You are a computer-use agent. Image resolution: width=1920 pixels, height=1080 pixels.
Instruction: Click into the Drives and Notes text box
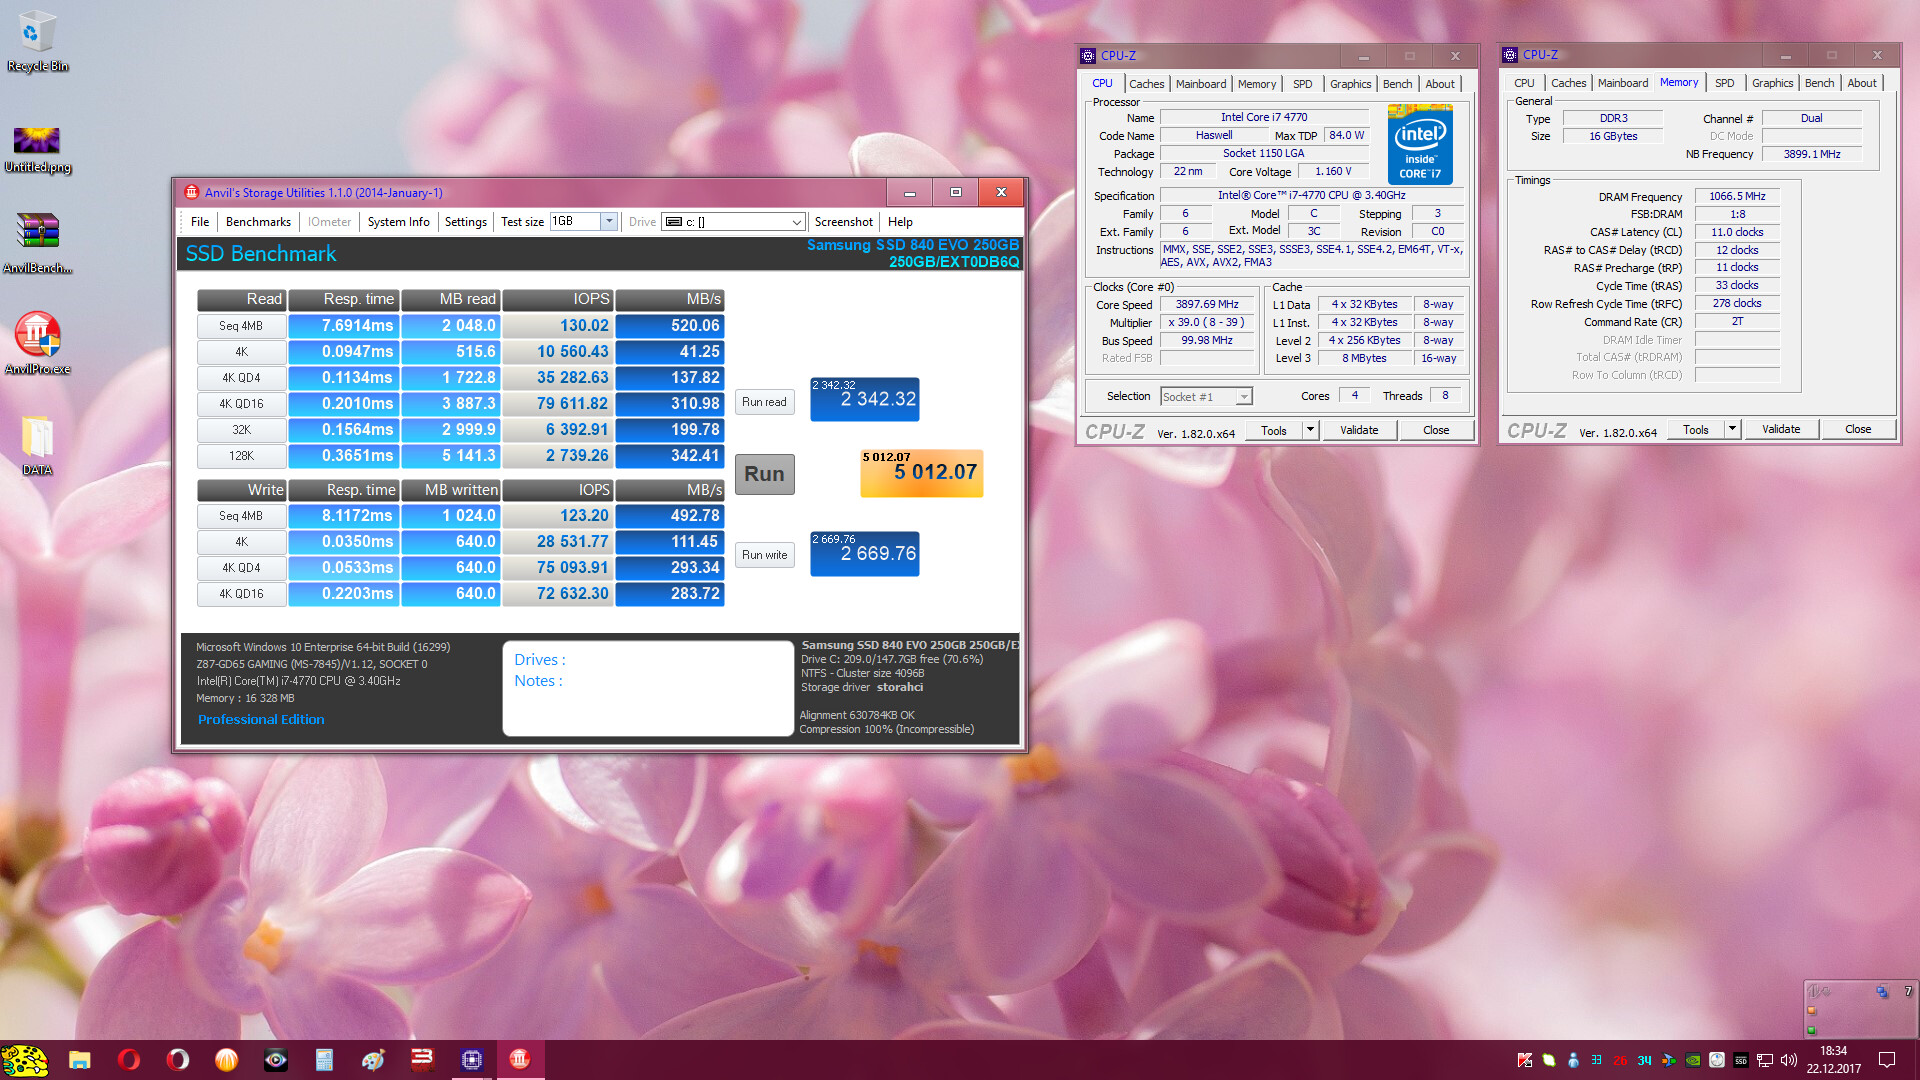648,688
